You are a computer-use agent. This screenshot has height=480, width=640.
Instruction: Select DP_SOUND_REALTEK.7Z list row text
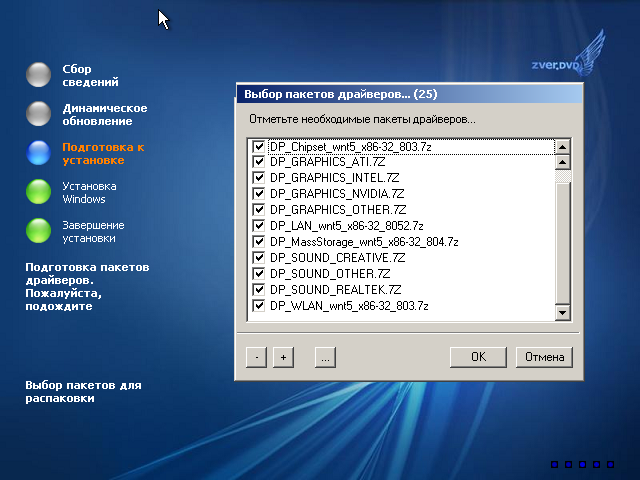[336, 289]
